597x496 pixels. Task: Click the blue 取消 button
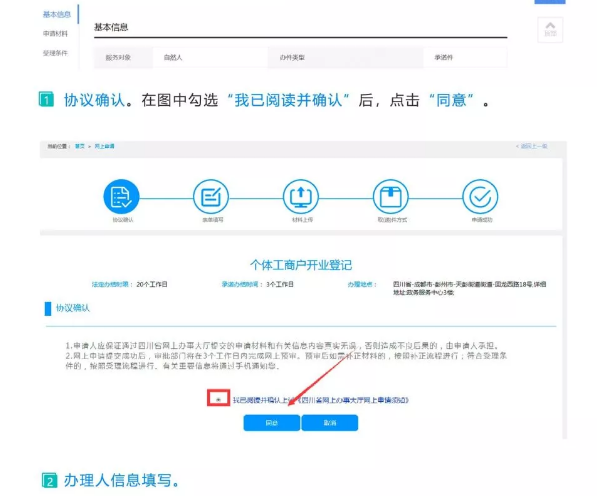(330, 423)
